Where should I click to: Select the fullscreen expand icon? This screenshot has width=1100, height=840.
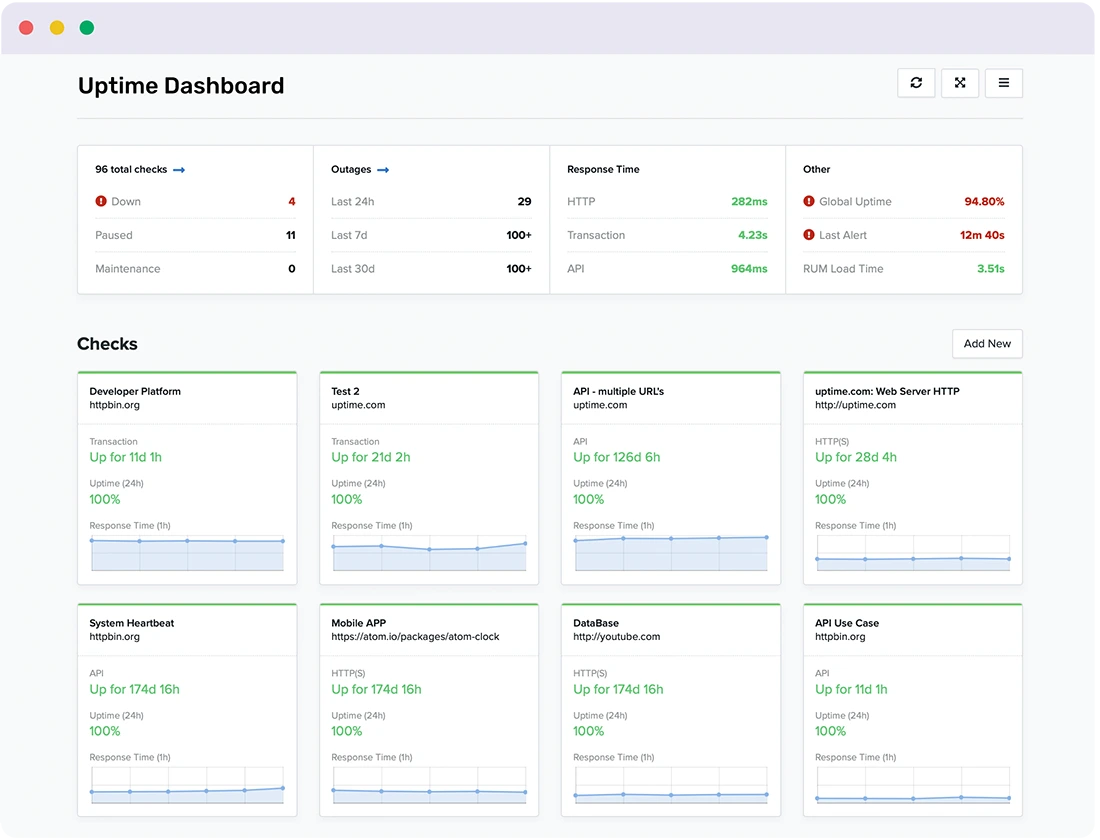pyautogui.click(x=960, y=83)
